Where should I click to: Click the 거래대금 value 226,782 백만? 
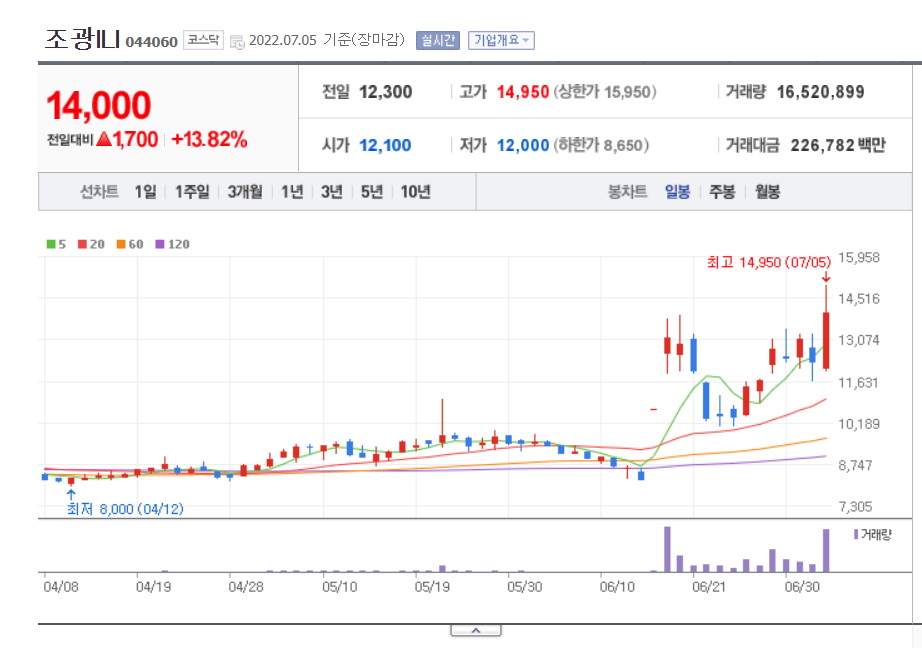click(838, 145)
